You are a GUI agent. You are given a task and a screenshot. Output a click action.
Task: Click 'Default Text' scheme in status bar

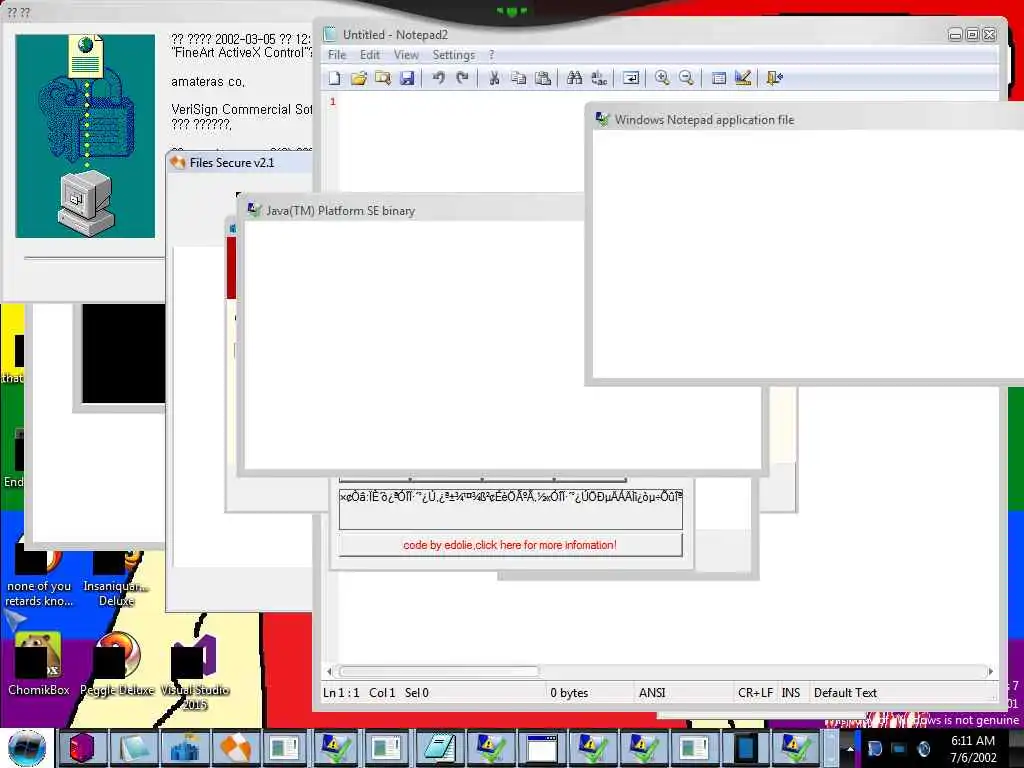pyautogui.click(x=845, y=693)
